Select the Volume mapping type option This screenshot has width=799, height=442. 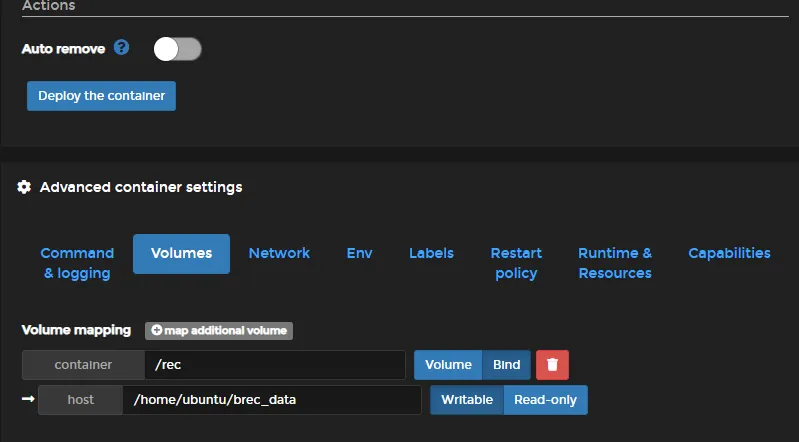tap(448, 365)
